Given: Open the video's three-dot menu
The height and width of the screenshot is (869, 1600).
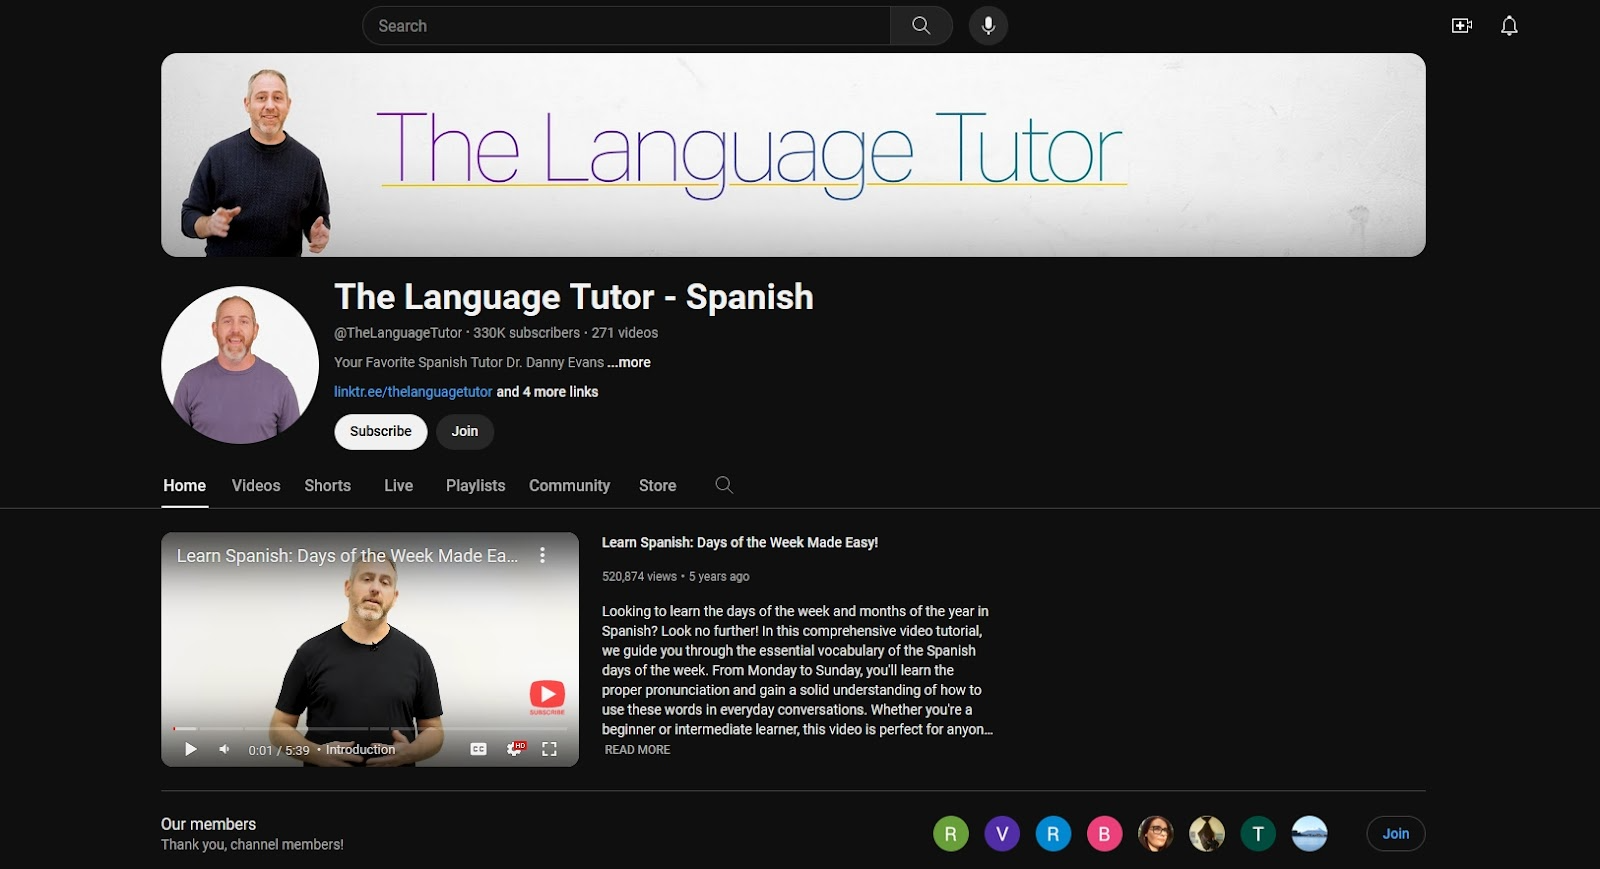Looking at the screenshot, I should [542, 555].
